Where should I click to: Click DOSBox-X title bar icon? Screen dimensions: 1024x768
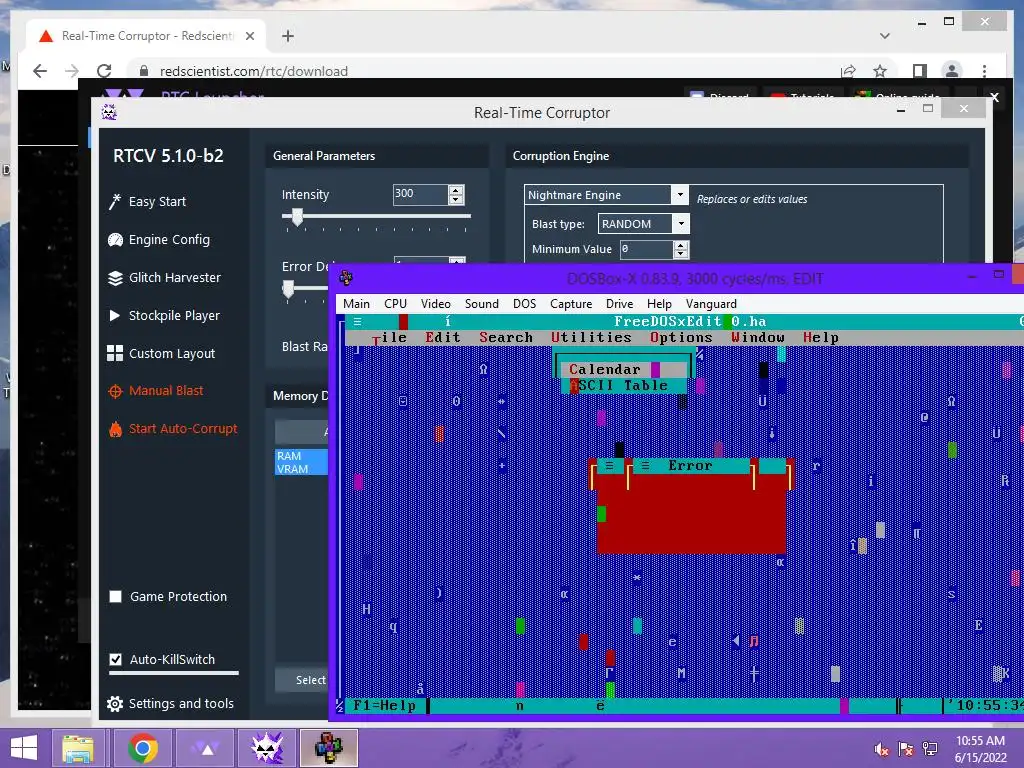point(346,278)
